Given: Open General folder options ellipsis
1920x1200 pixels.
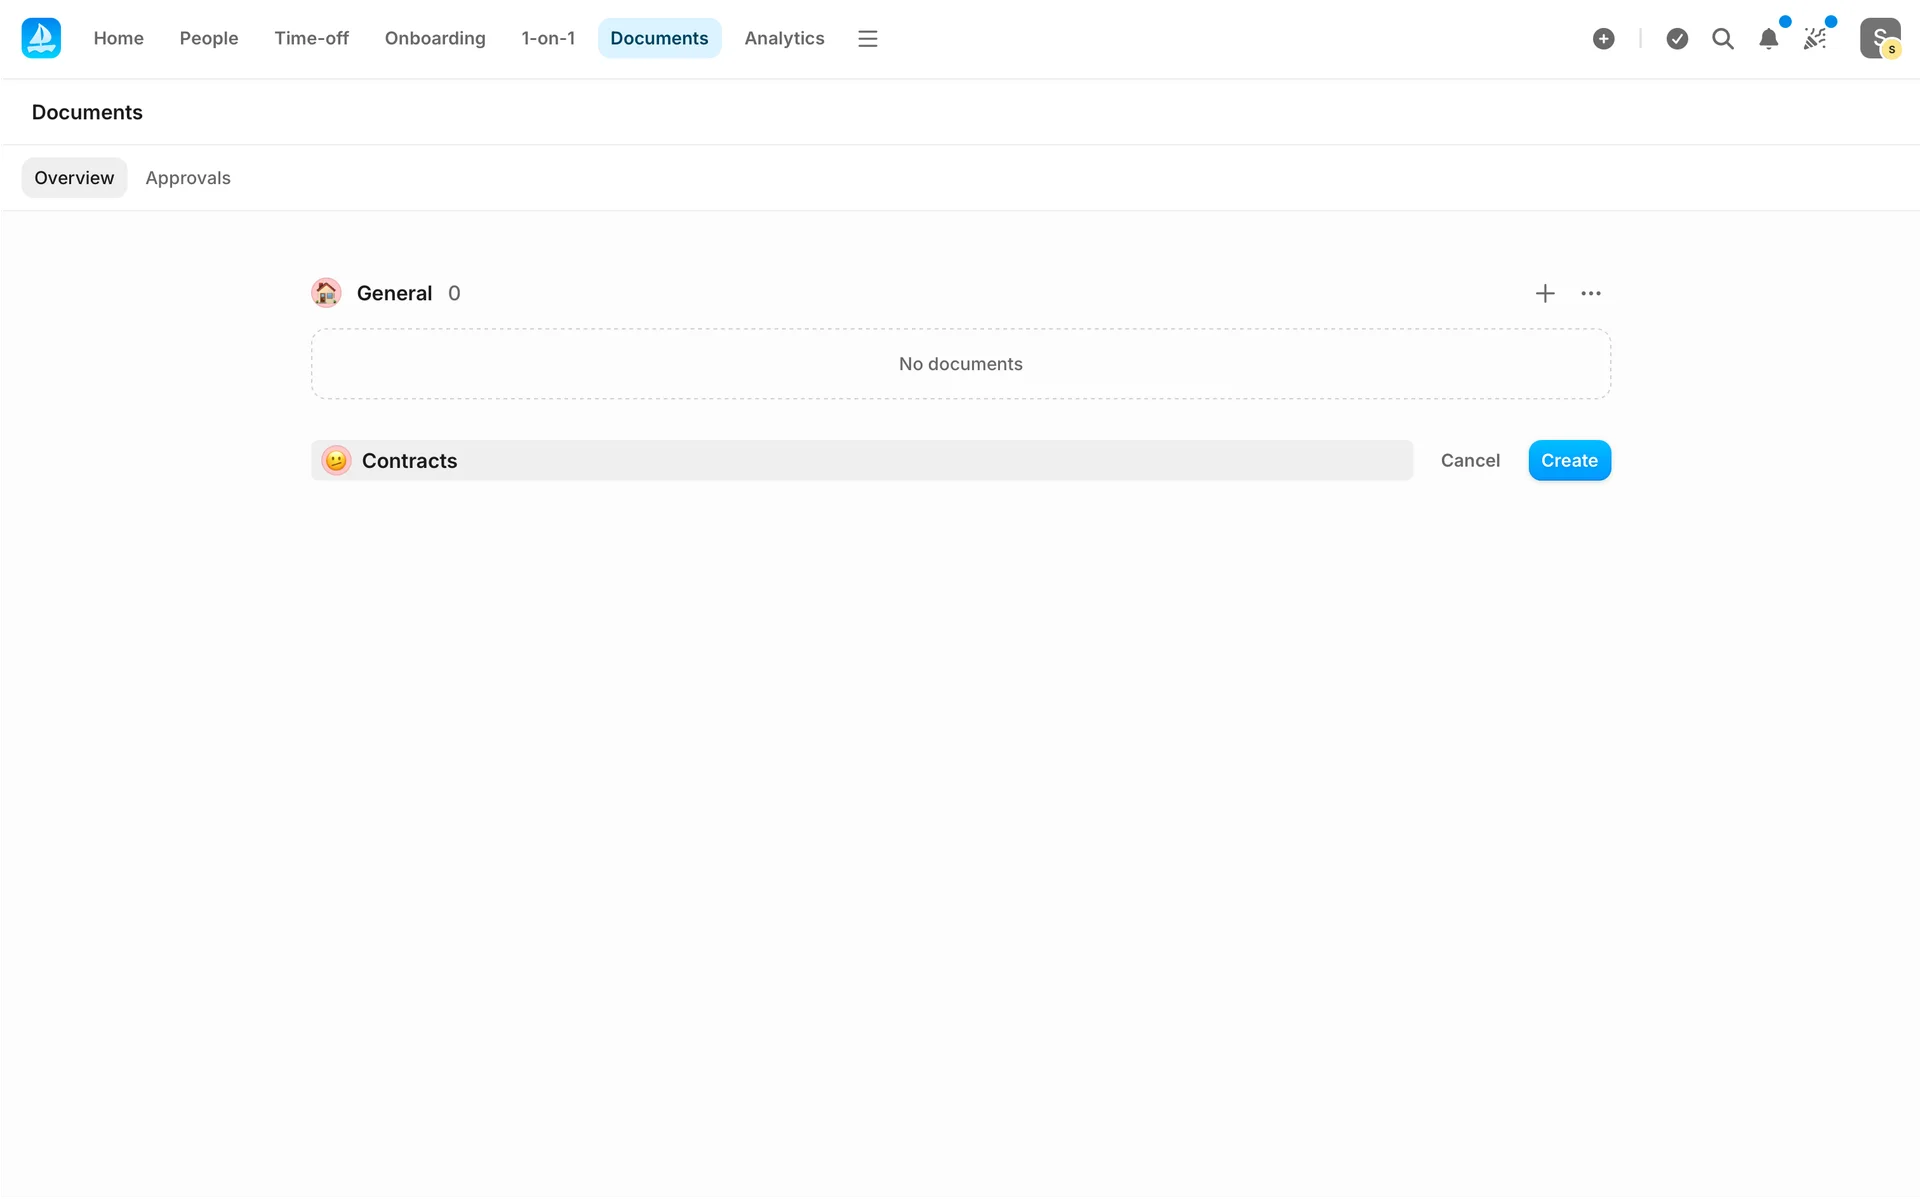Looking at the screenshot, I should (1590, 293).
